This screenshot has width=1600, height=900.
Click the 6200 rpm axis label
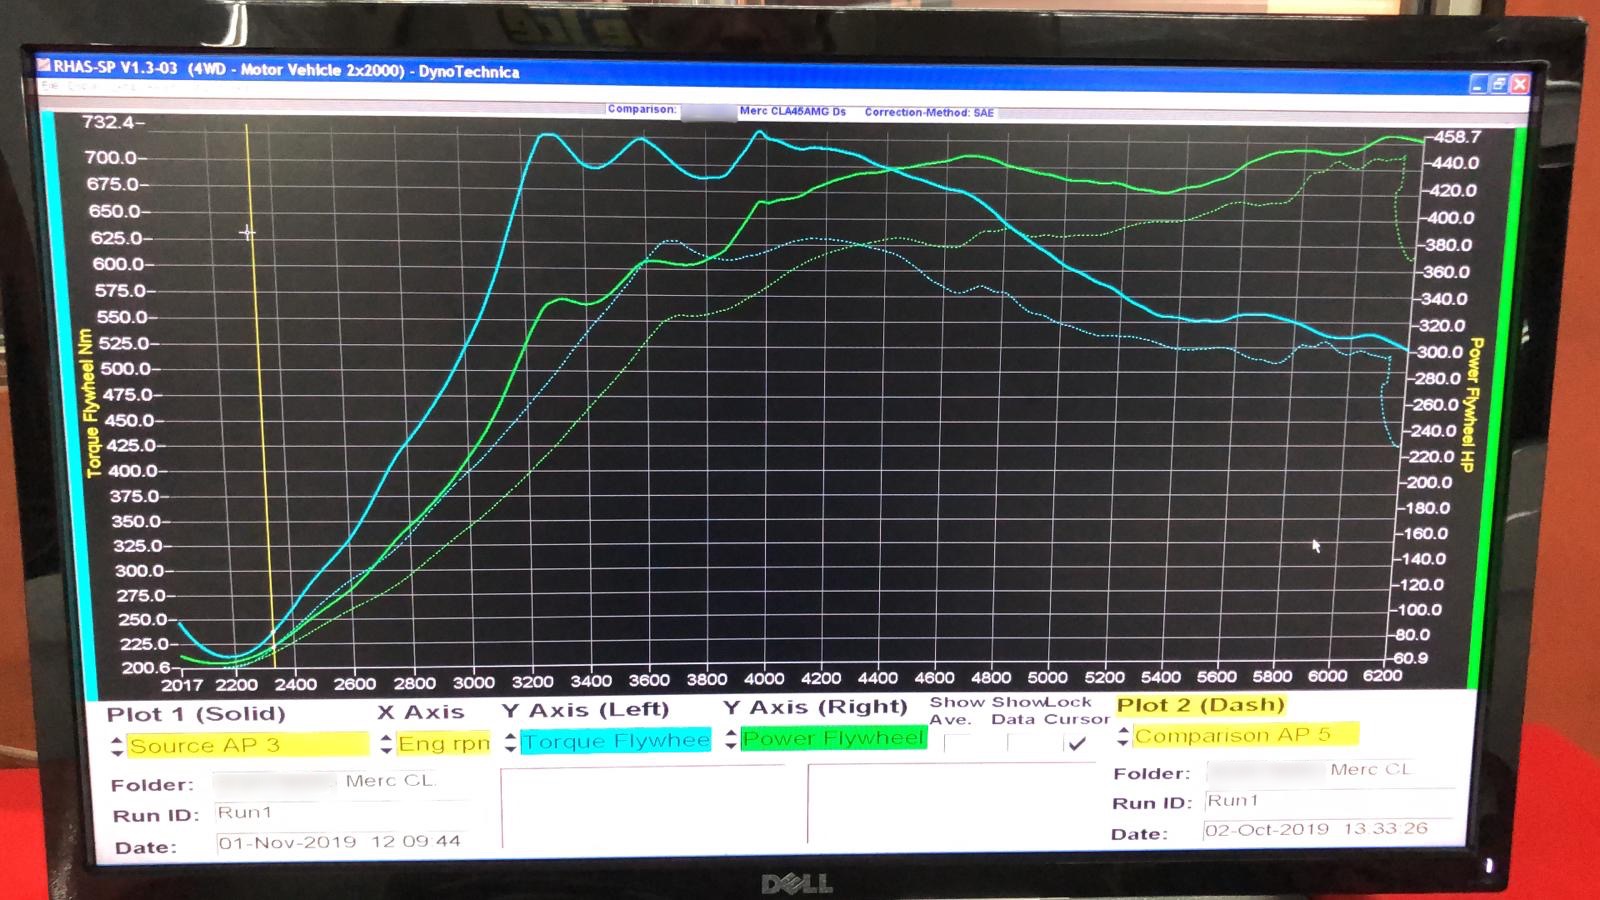[1382, 676]
